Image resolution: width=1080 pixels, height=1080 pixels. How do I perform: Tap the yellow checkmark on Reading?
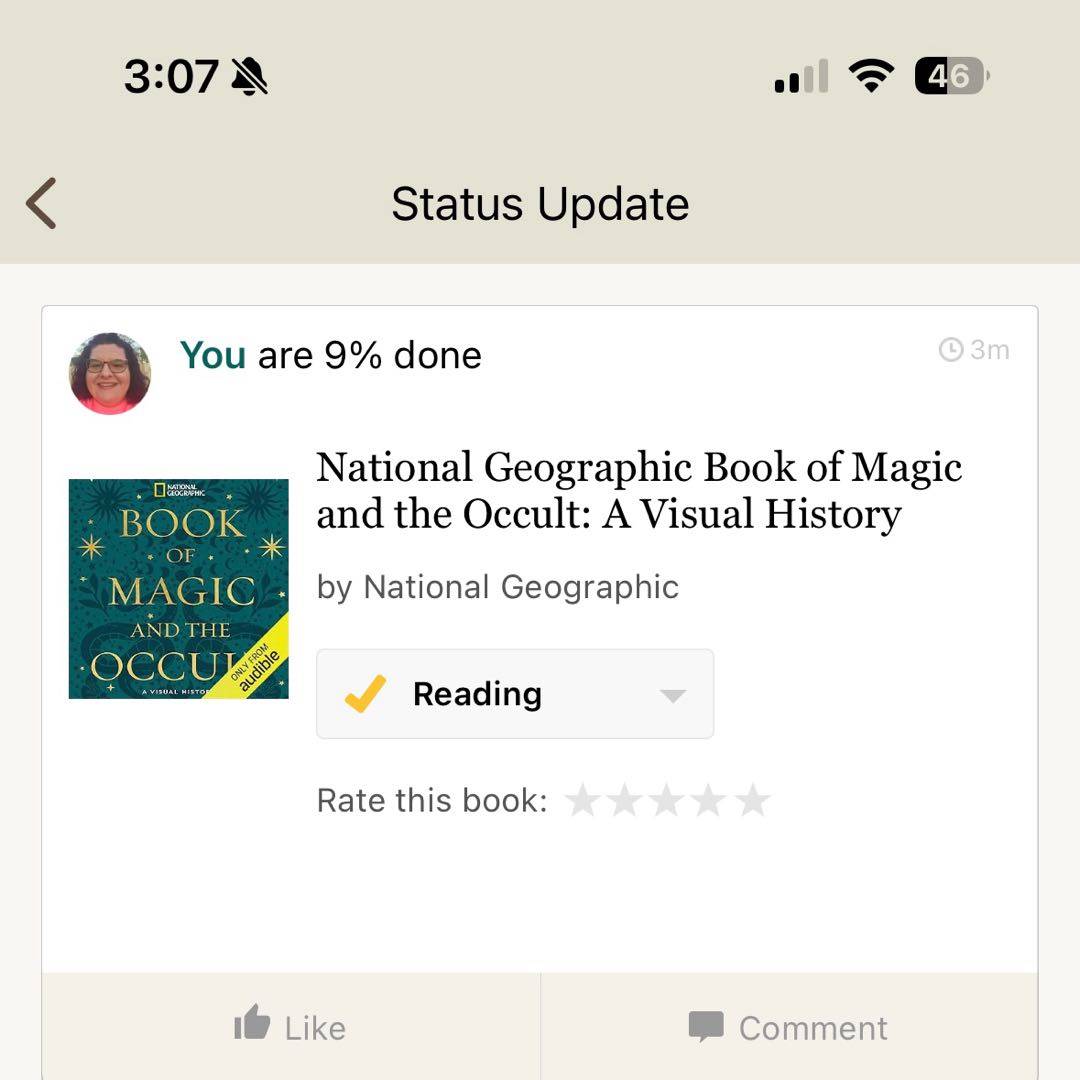pyautogui.click(x=365, y=693)
